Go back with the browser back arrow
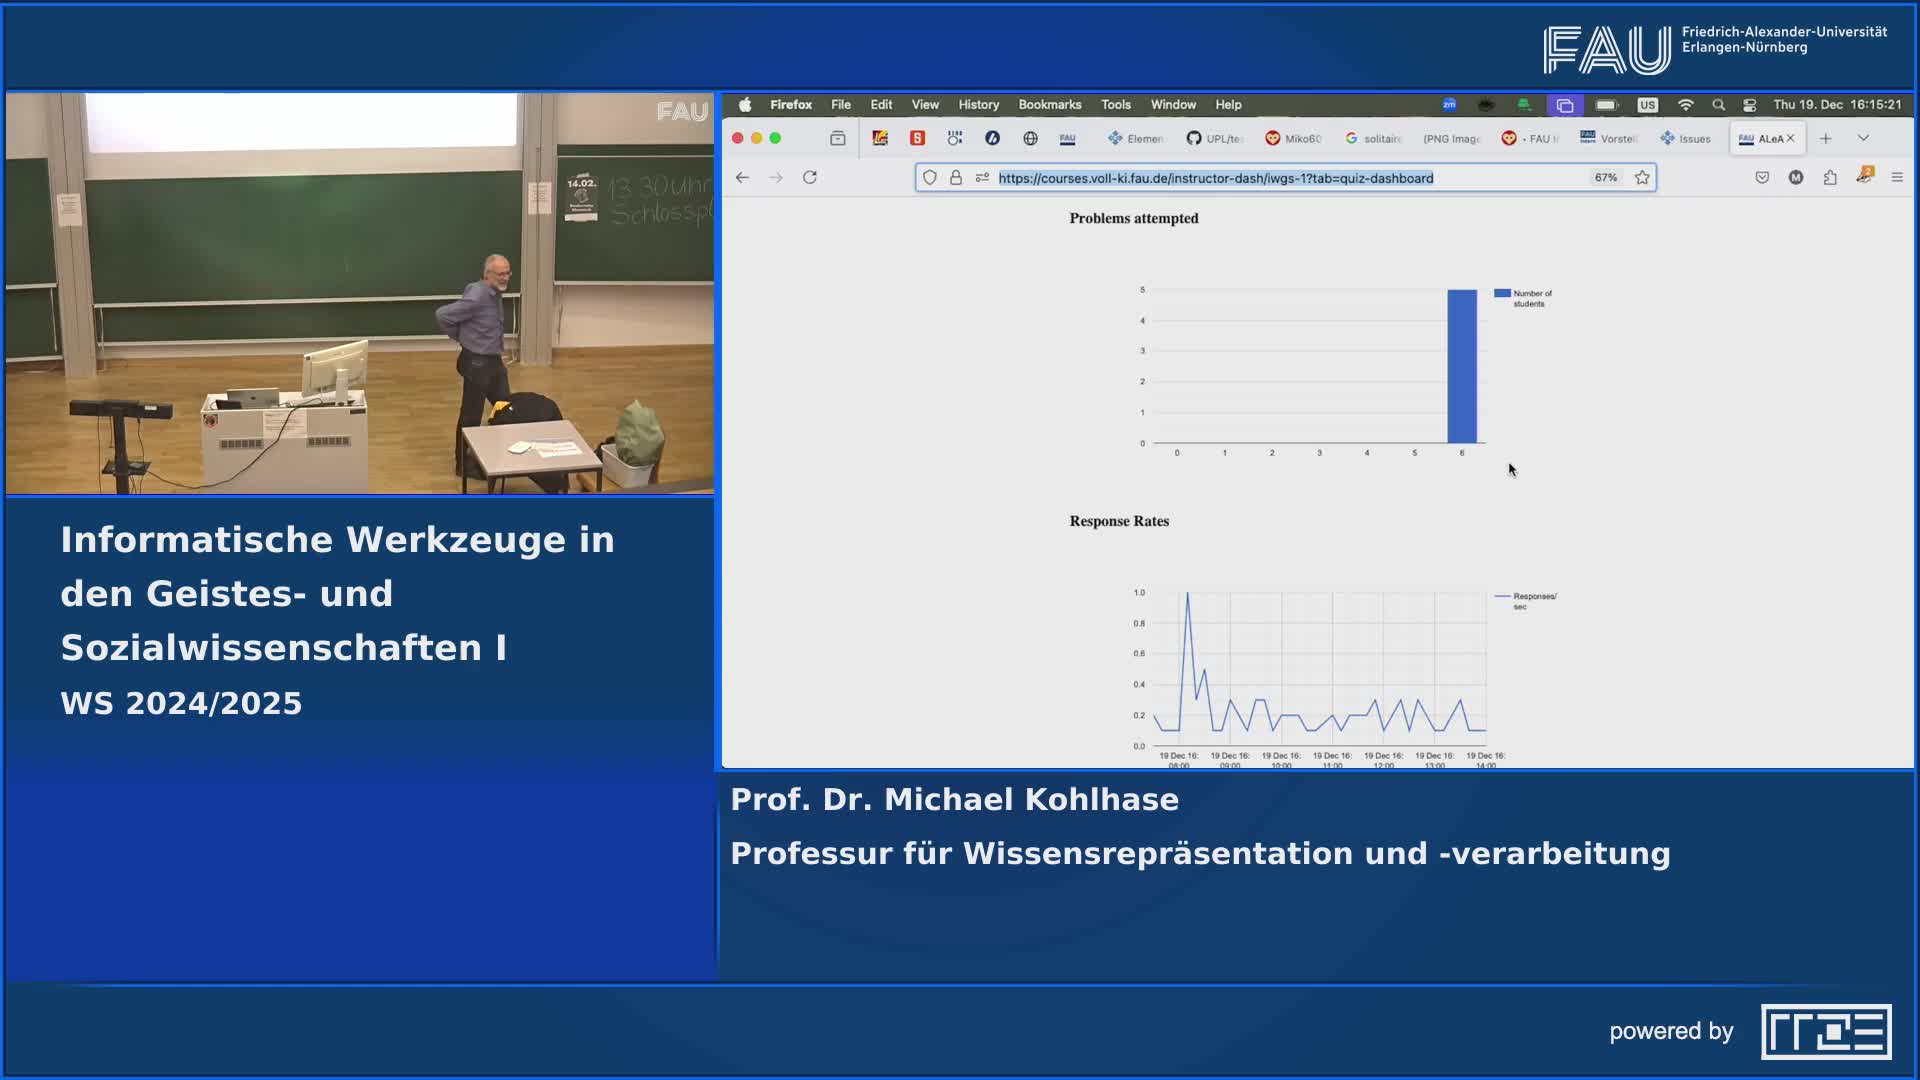1920x1080 pixels. 742,177
